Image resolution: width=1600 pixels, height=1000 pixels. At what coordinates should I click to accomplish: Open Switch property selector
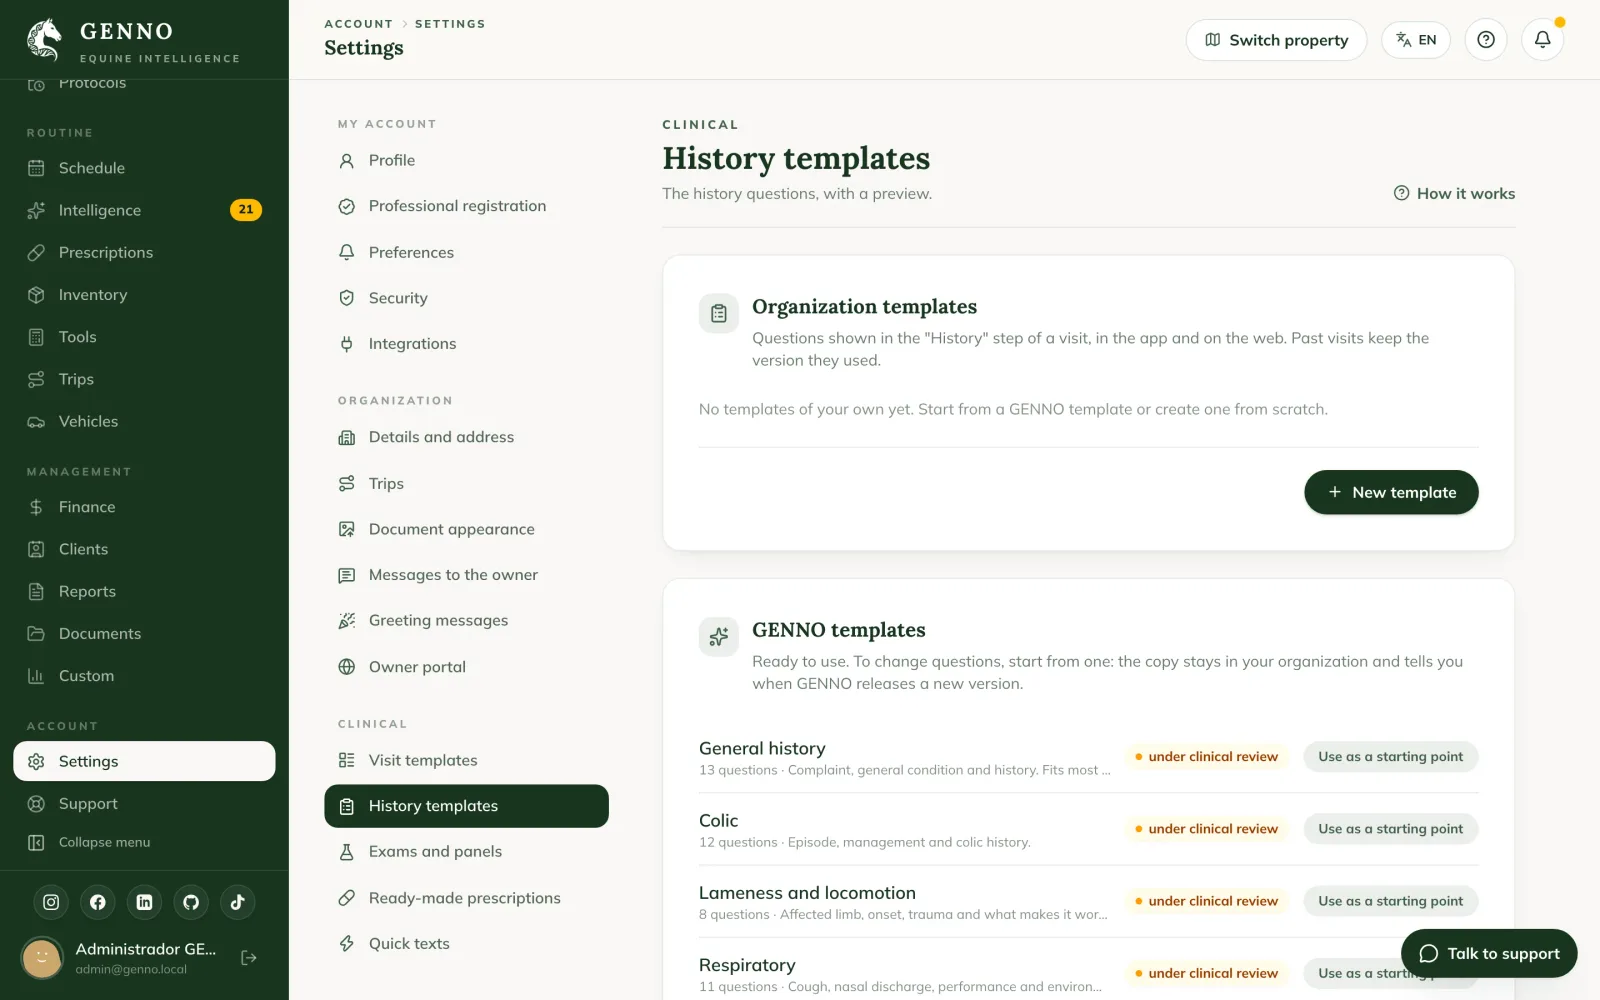[1276, 40]
